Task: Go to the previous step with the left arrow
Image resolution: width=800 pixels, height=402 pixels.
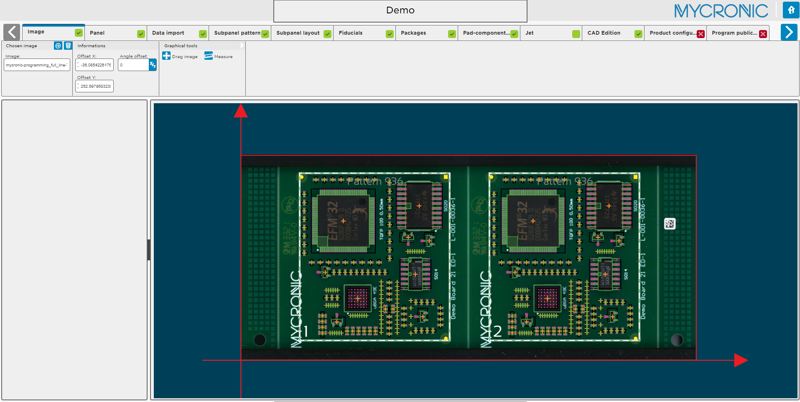Action: coord(11,33)
